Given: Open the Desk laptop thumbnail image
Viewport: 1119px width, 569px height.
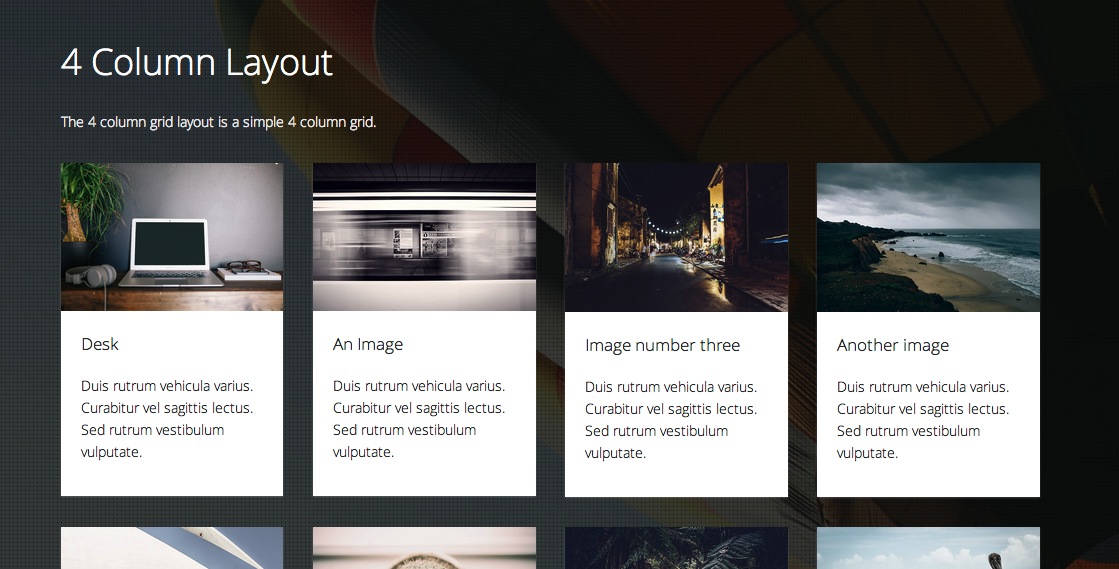Looking at the screenshot, I should click(172, 237).
